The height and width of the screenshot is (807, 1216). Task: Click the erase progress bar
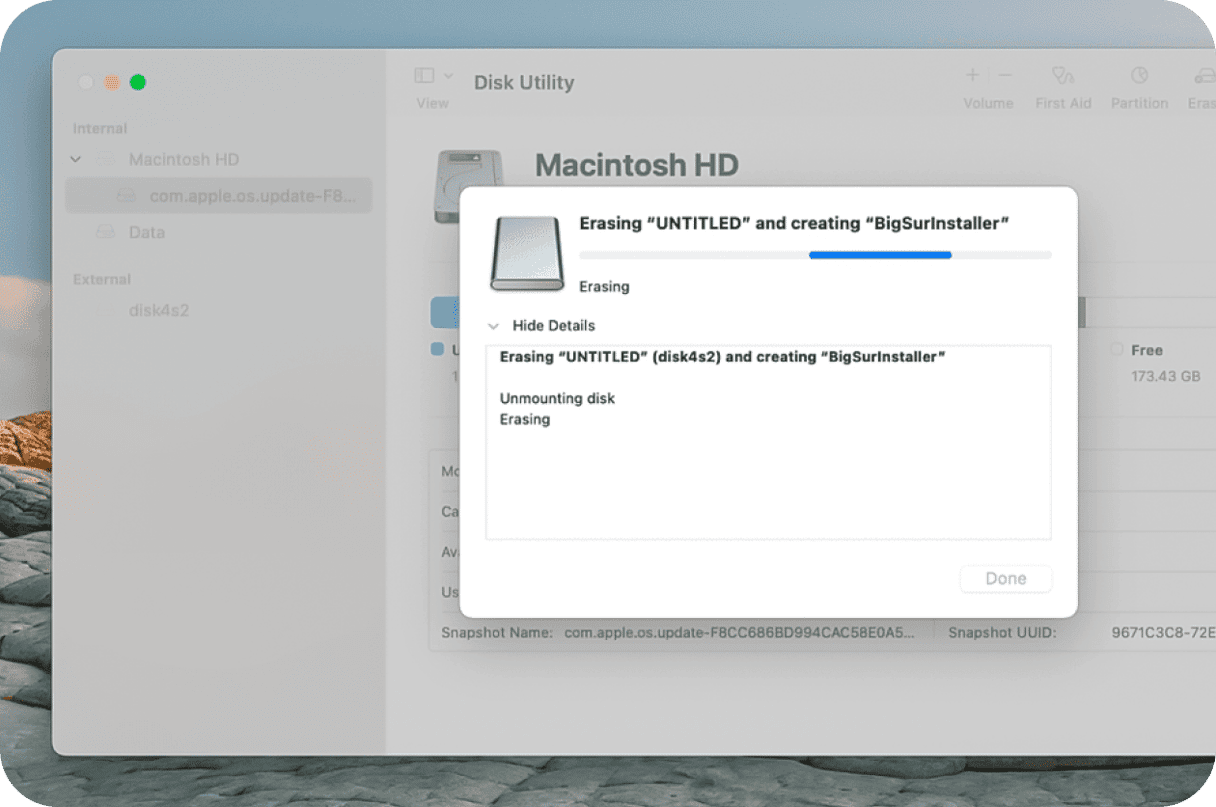(x=815, y=255)
